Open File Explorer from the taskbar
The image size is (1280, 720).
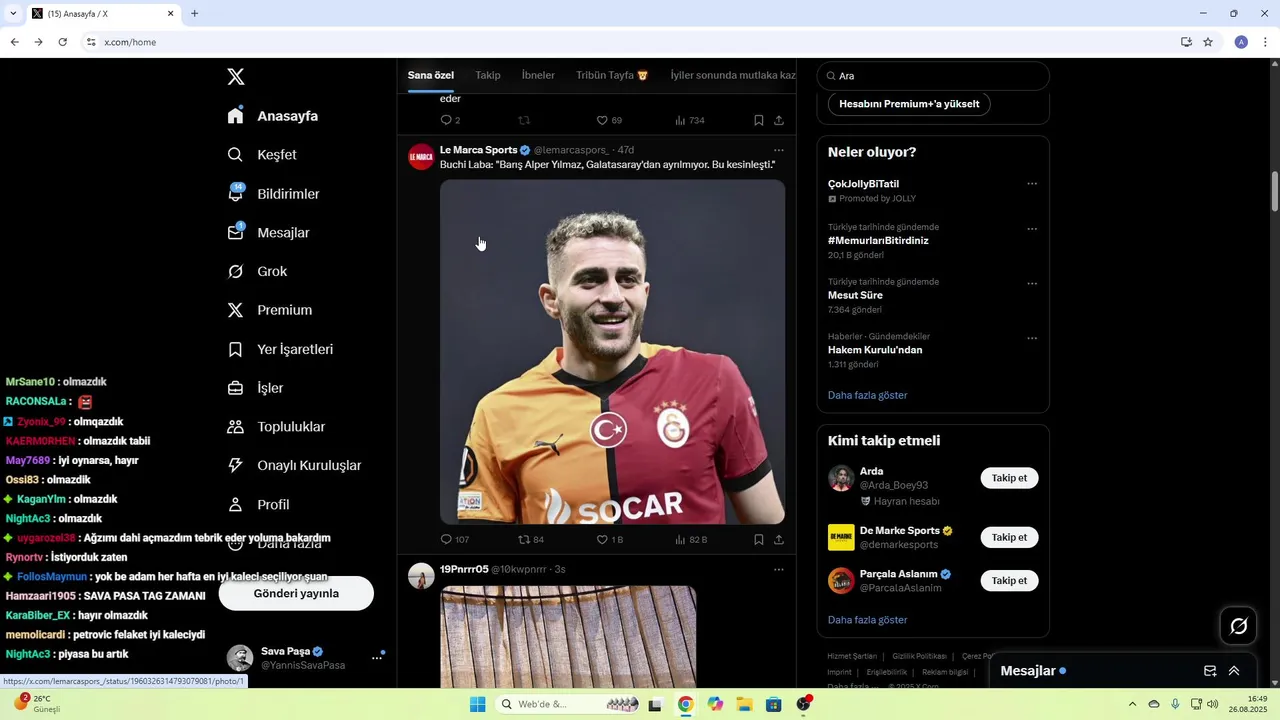744,704
